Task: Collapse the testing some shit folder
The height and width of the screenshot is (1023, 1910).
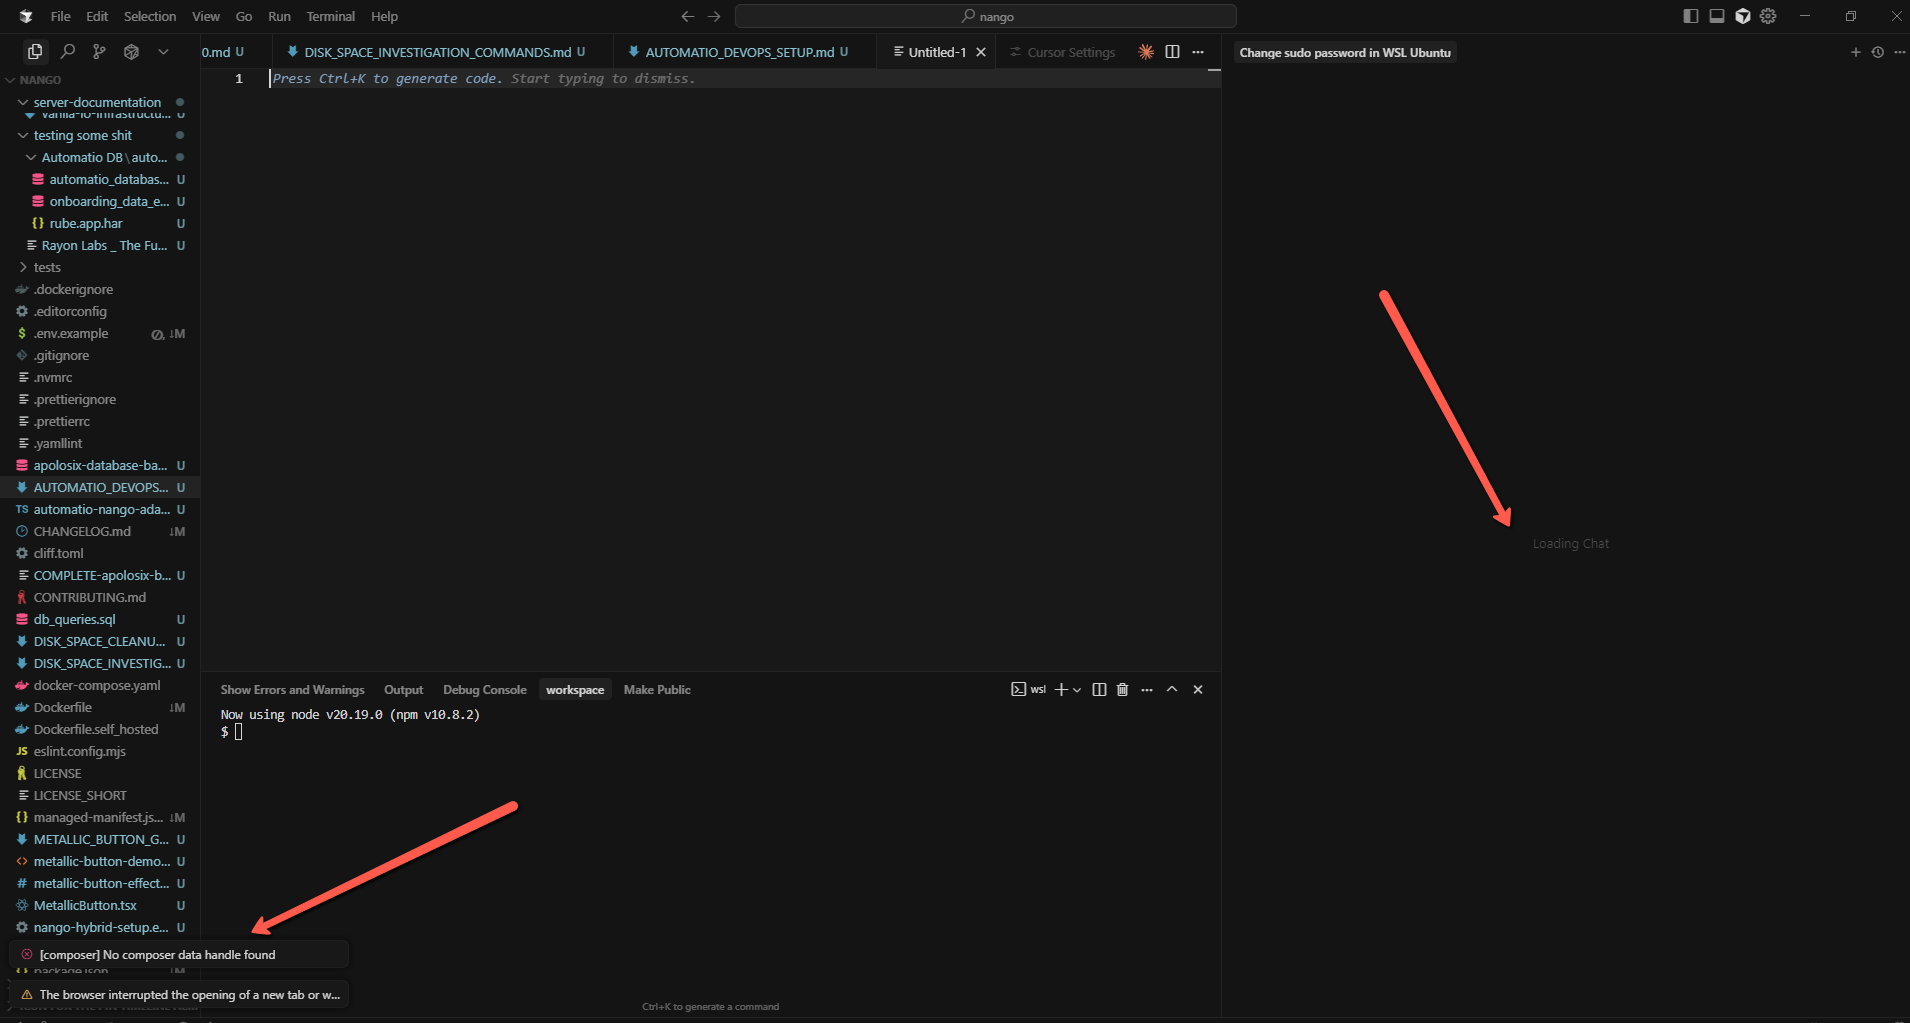Action: point(83,135)
